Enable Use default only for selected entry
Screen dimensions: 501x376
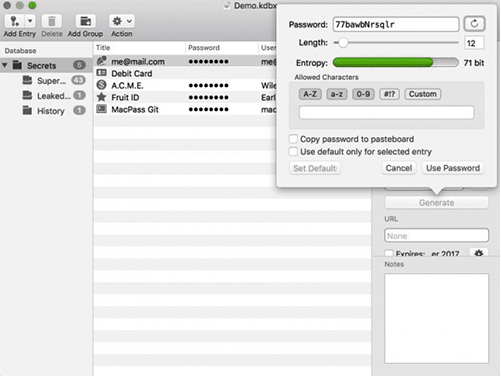(293, 151)
